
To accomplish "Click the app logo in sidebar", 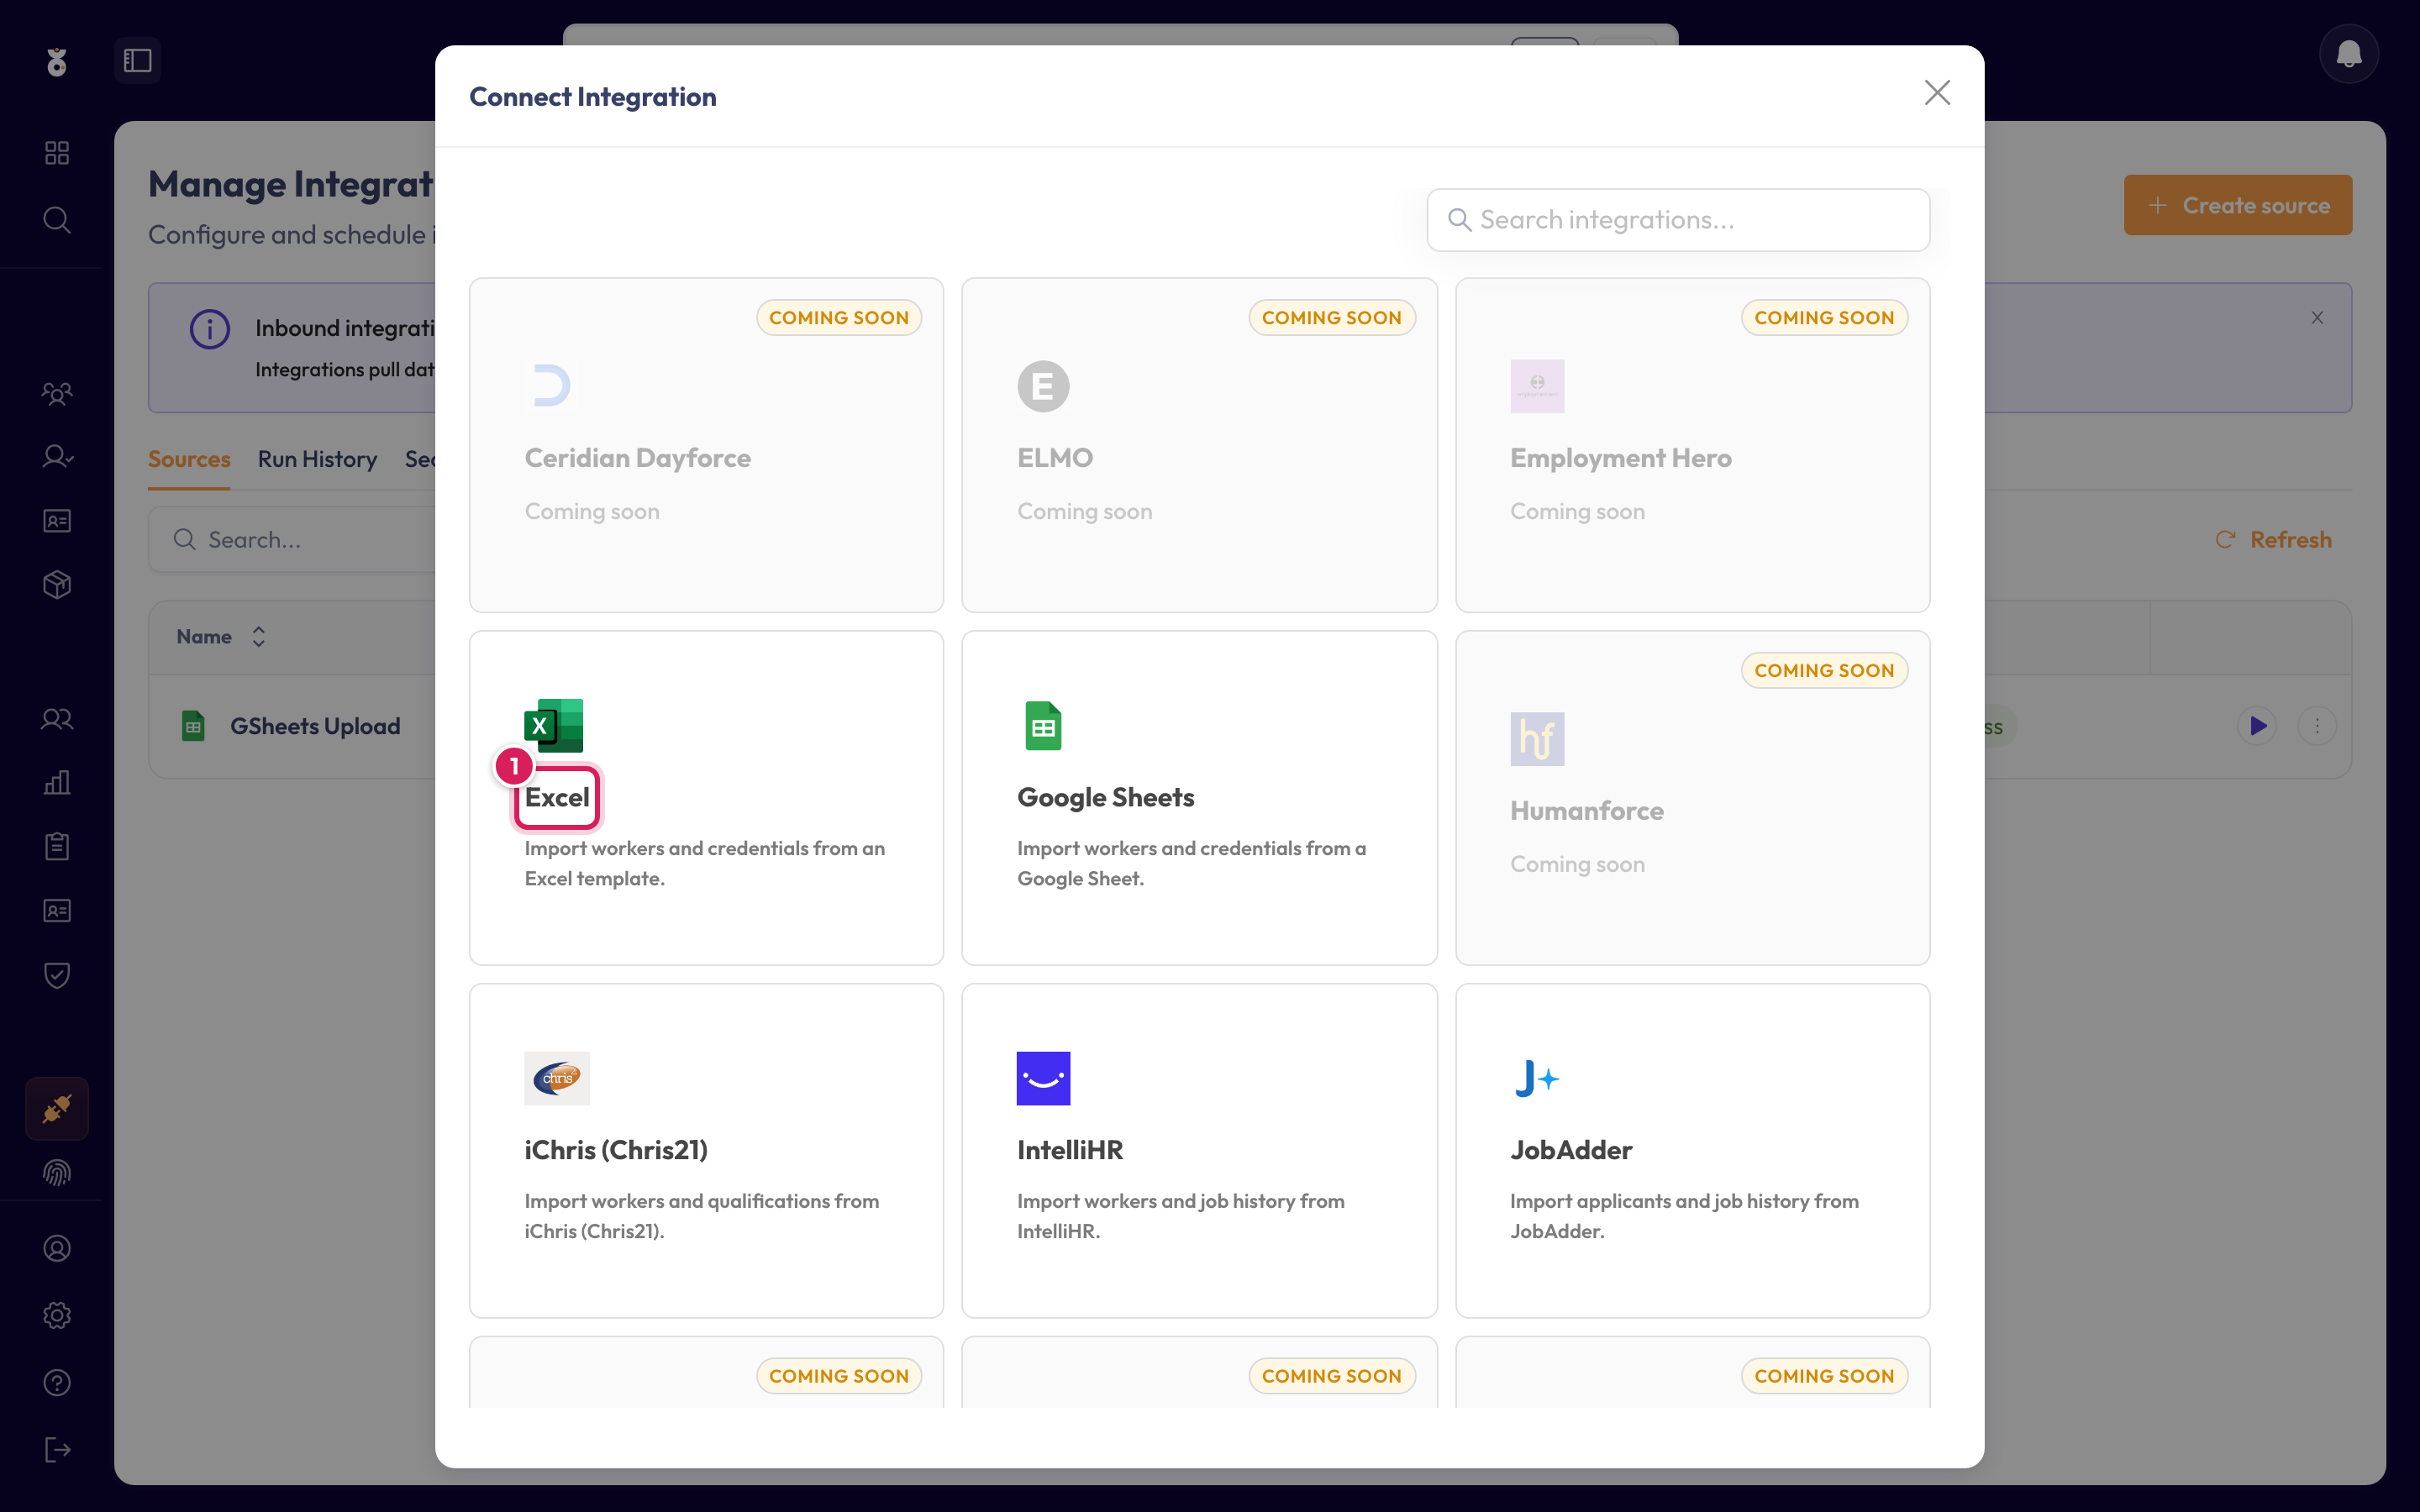I will [x=57, y=62].
